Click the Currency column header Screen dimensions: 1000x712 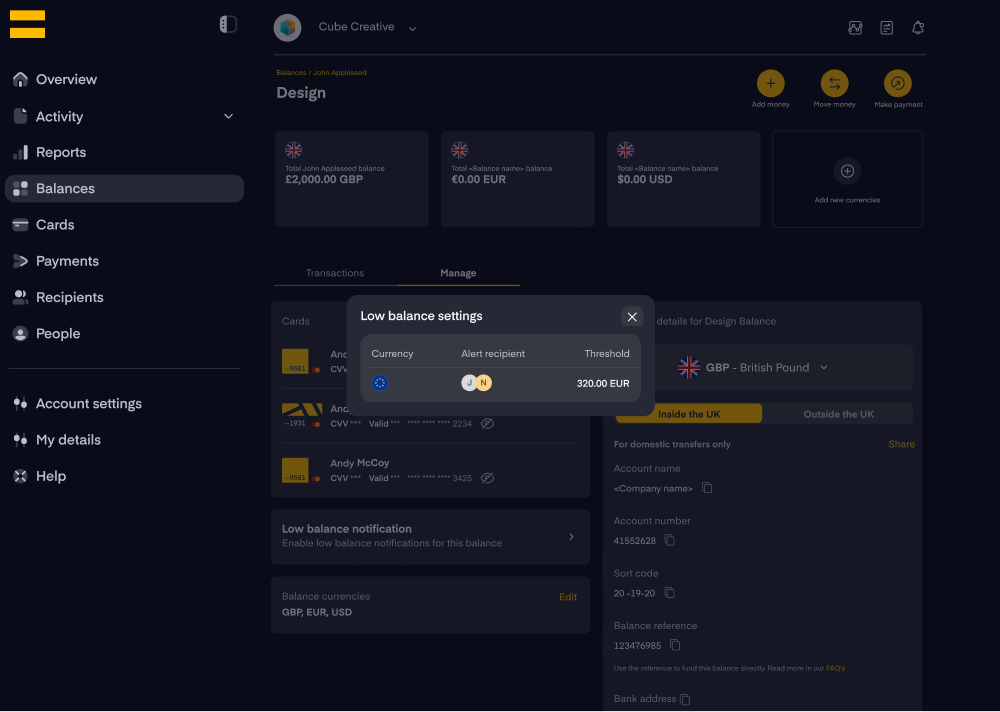[x=392, y=354]
